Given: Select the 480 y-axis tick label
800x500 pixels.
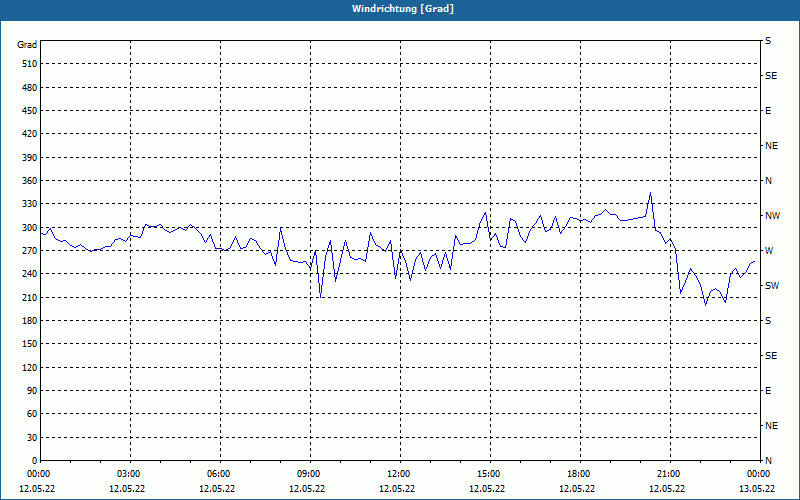Looking at the screenshot, I should click(x=30, y=88).
